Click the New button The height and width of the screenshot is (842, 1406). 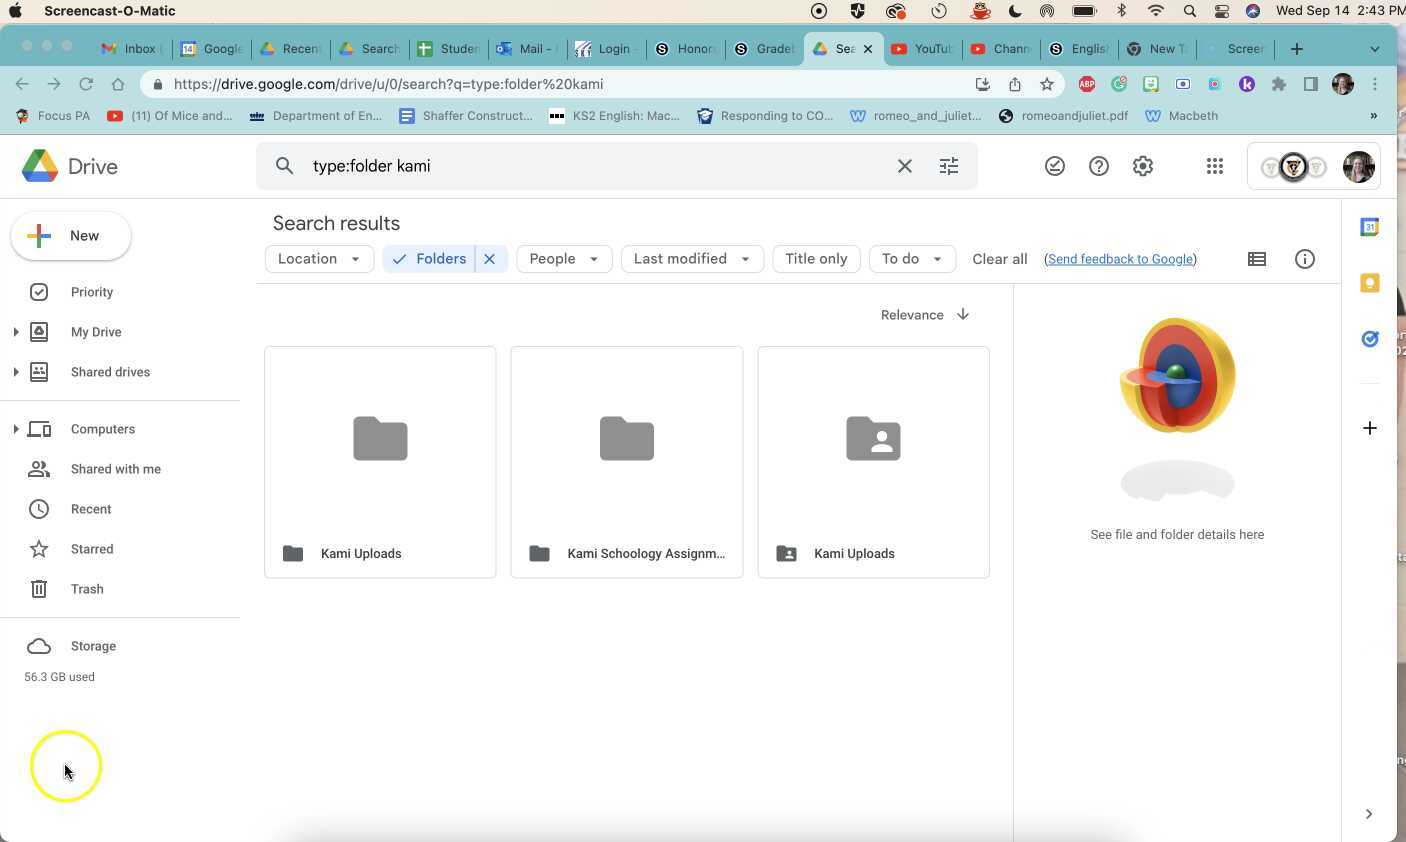click(x=70, y=236)
